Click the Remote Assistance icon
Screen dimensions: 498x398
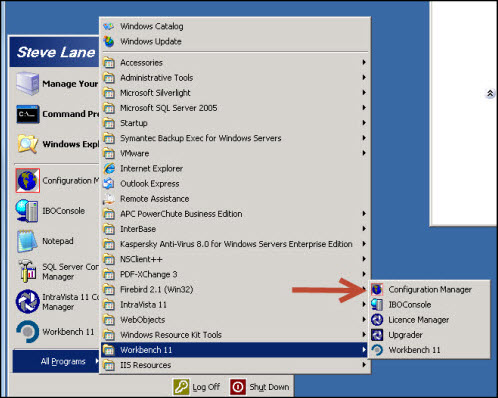click(109, 199)
